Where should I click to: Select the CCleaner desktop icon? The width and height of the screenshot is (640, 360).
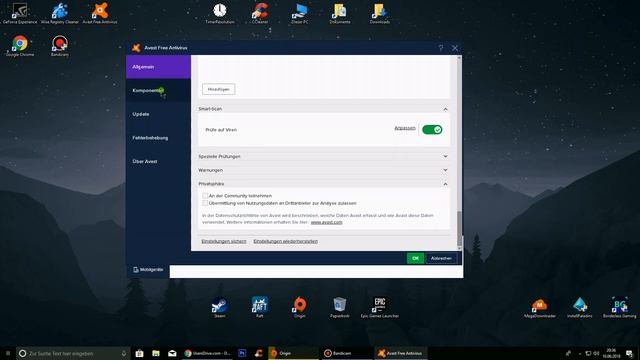(x=260, y=13)
